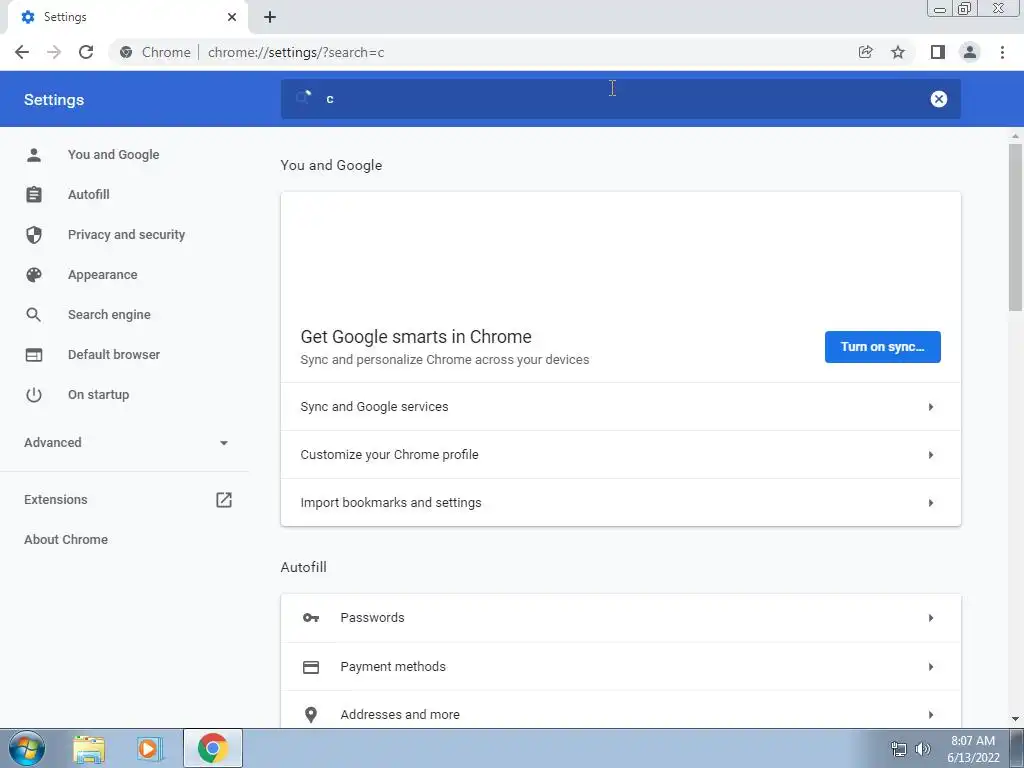
Task: Click the Turn on sync button
Action: (x=882, y=347)
